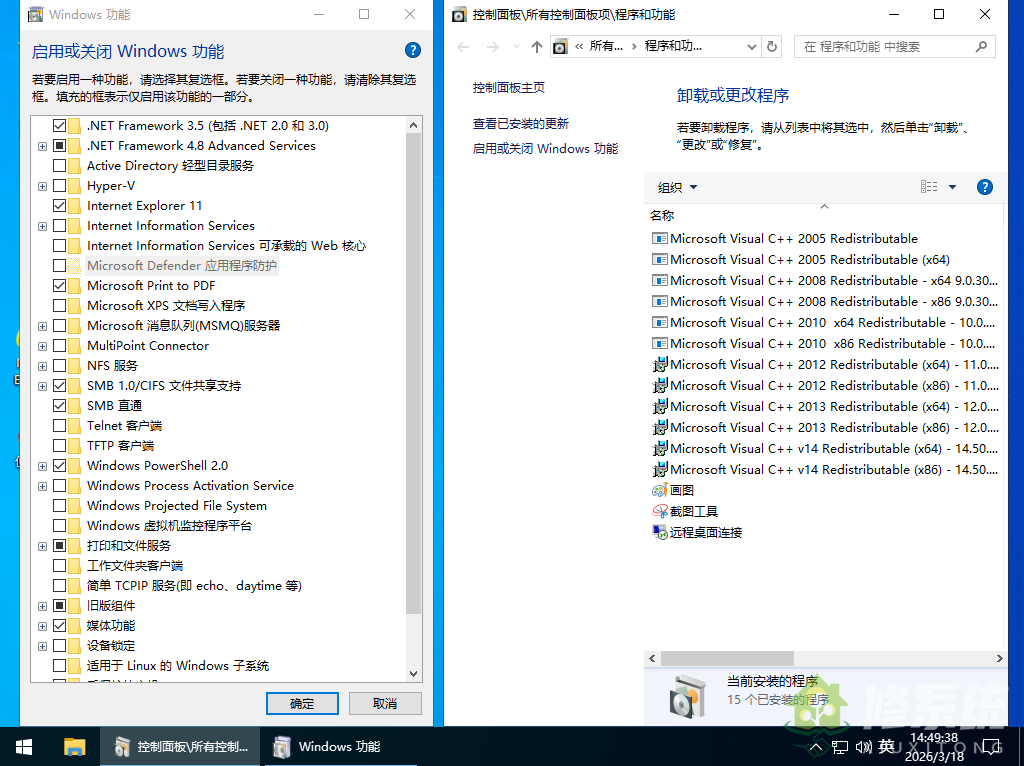
Task: Select the 画图 program entry
Action: click(x=682, y=490)
